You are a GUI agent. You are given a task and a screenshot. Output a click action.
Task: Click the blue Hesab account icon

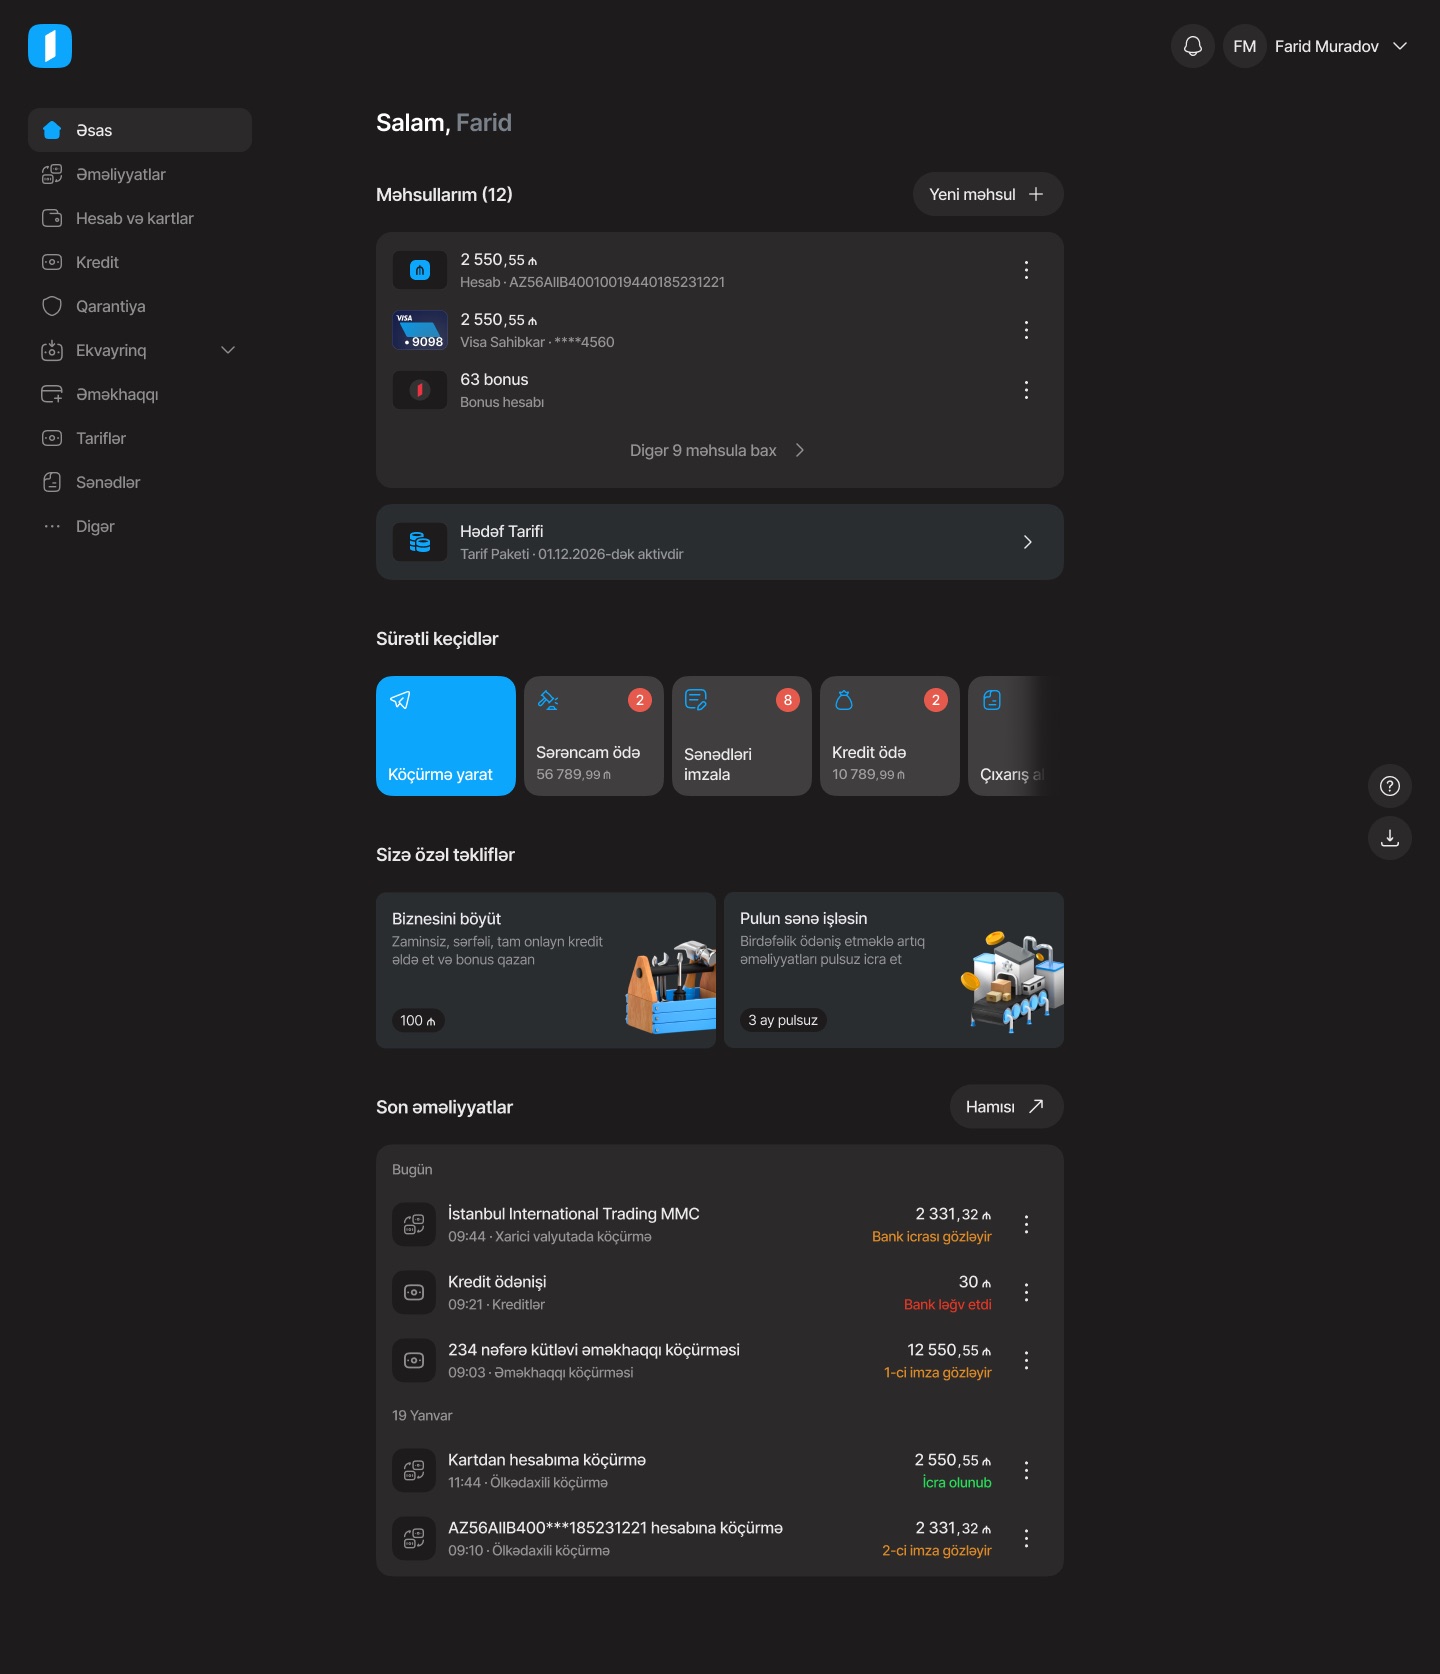pyautogui.click(x=420, y=270)
